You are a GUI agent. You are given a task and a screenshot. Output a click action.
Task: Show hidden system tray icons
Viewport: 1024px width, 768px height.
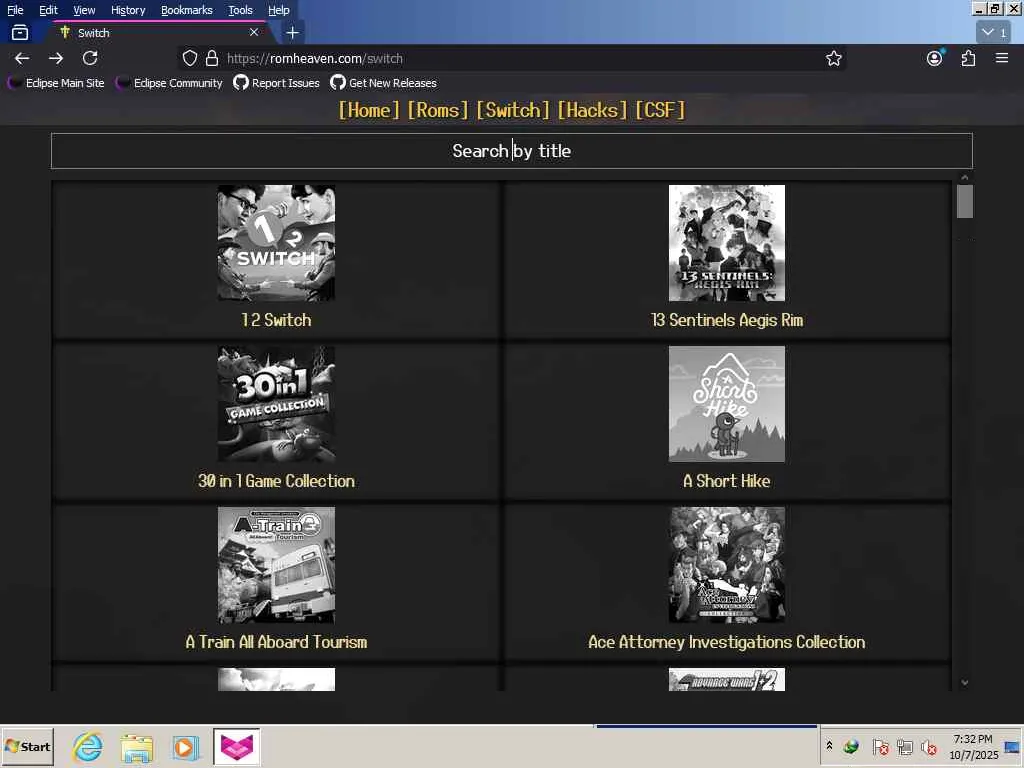[829, 746]
